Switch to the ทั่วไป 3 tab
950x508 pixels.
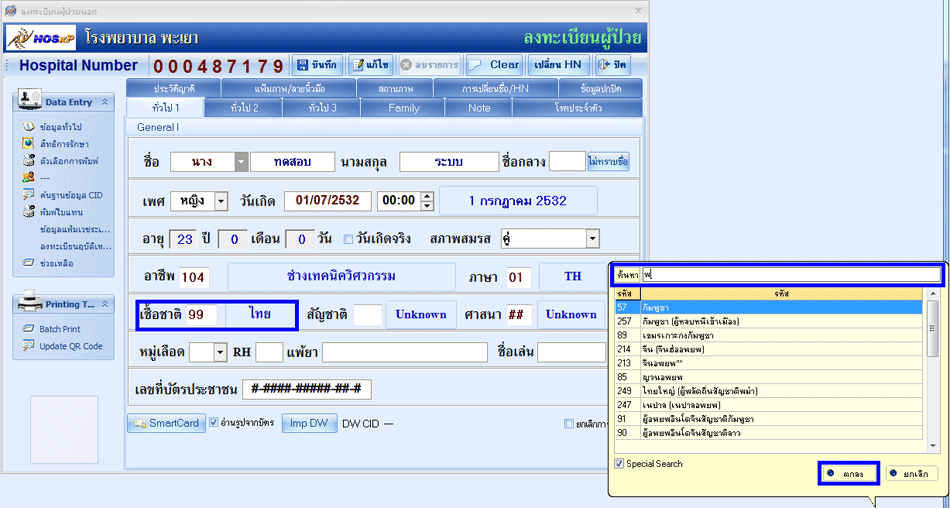(x=322, y=108)
